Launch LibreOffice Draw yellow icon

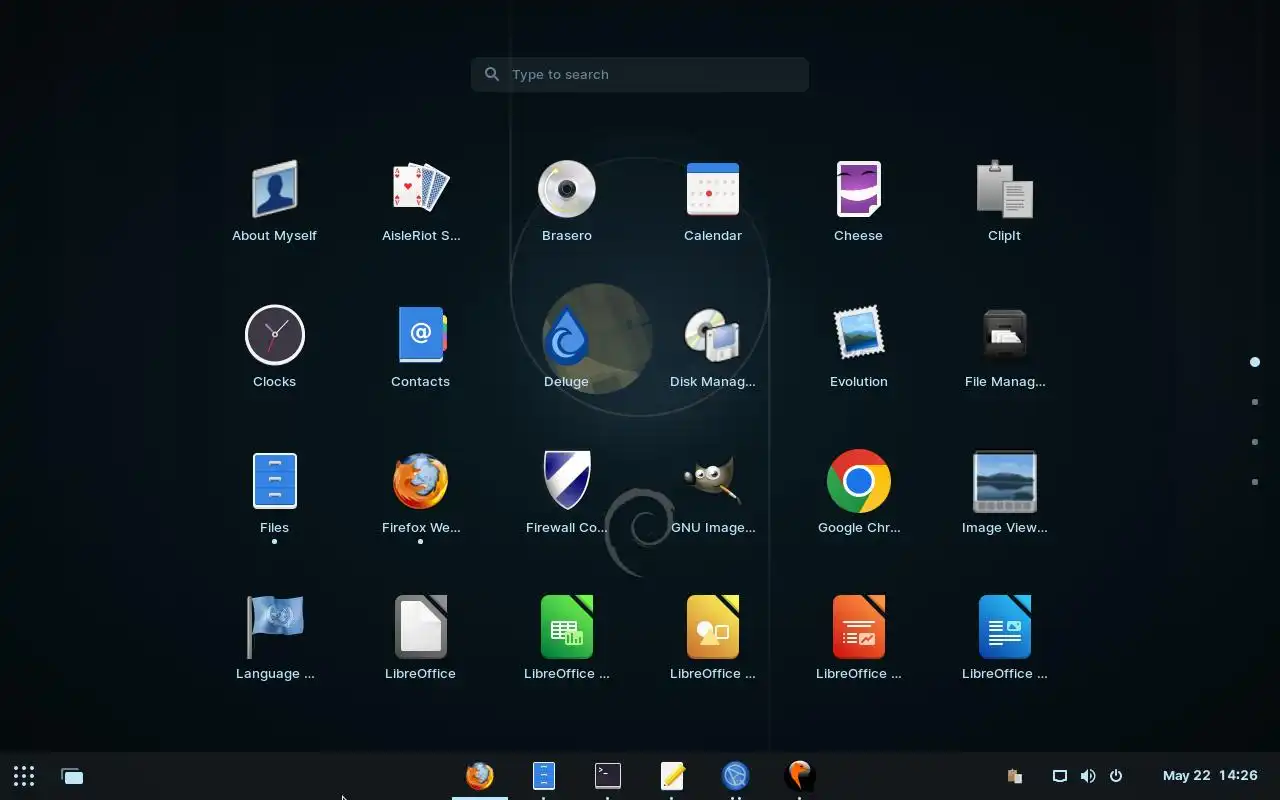[x=713, y=639]
